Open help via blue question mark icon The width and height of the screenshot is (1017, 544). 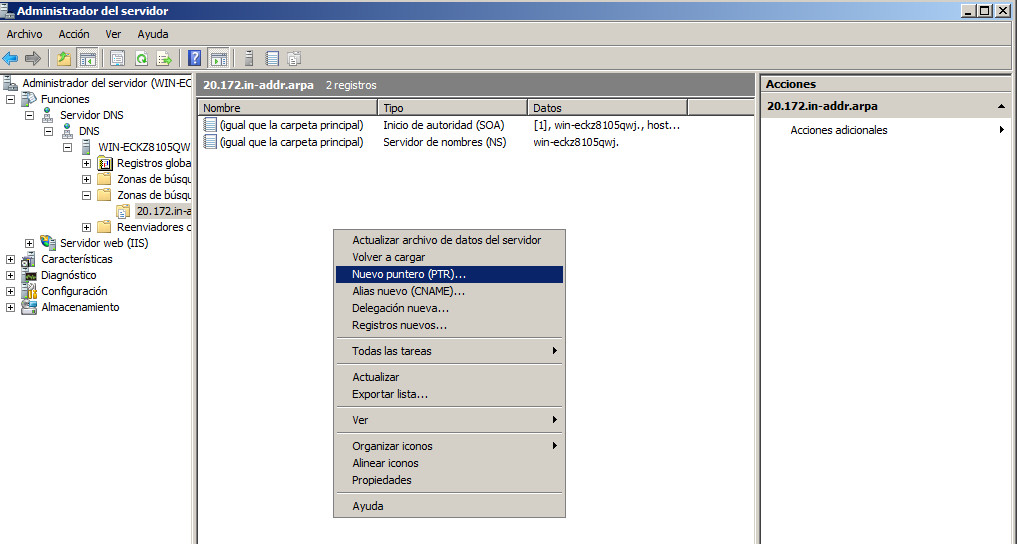point(195,58)
